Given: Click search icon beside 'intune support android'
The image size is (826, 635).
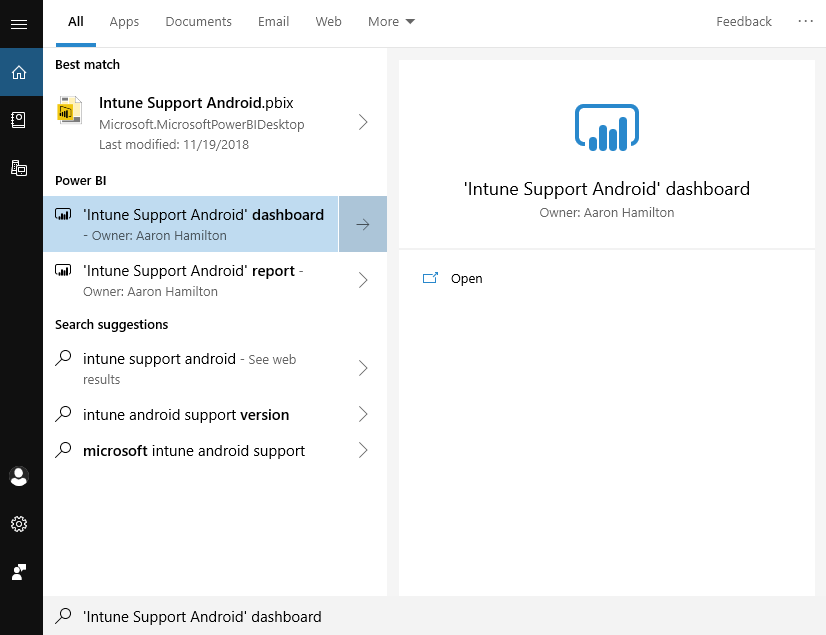Looking at the screenshot, I should coord(63,358).
